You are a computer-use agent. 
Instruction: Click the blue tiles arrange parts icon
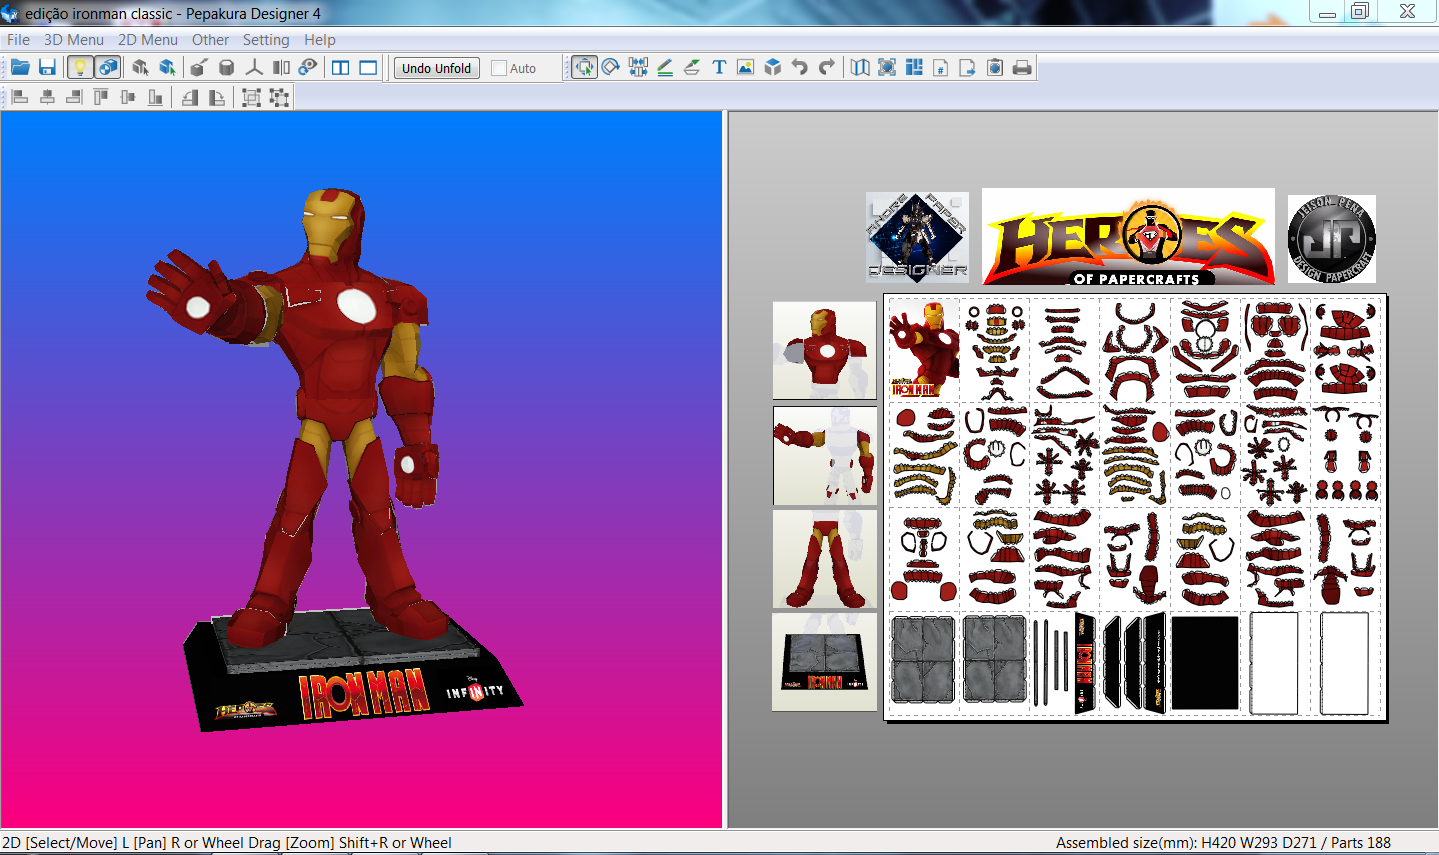(x=914, y=68)
